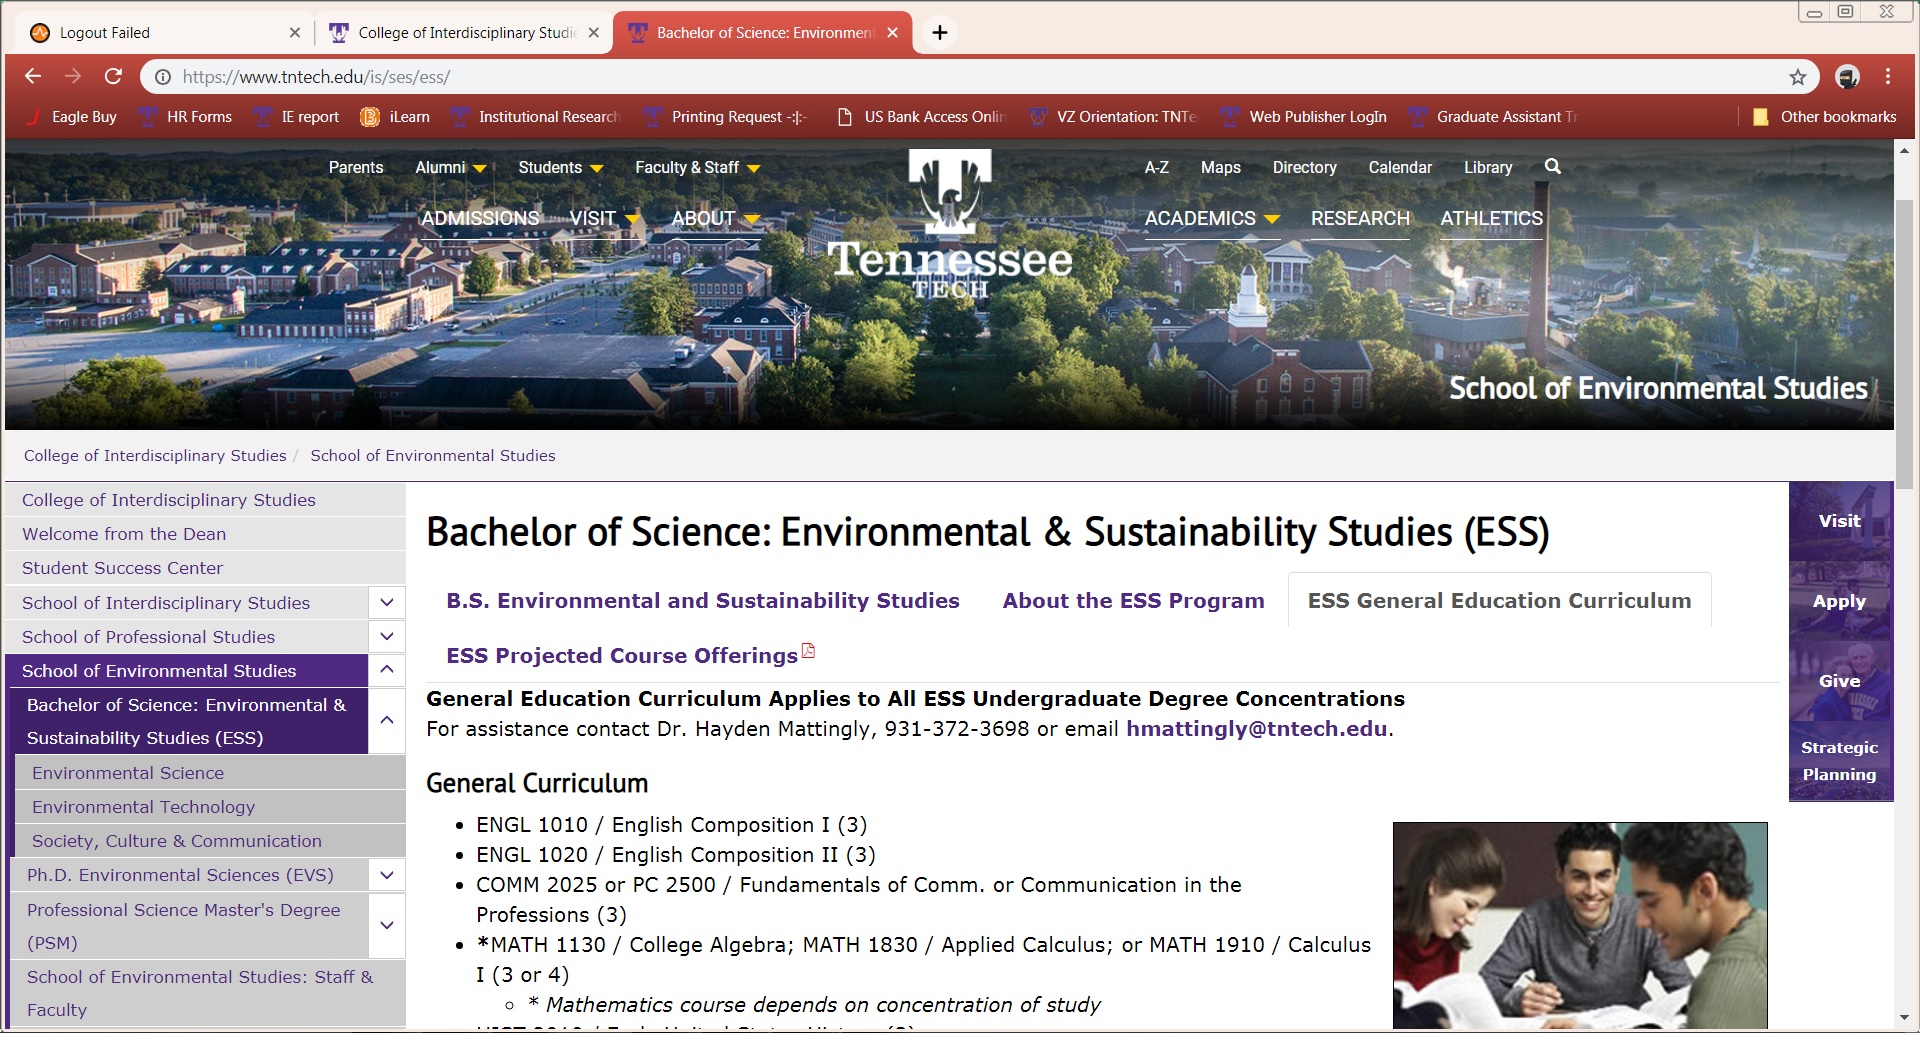Click the hmattingly@tntech.edu email link

coord(1256,729)
